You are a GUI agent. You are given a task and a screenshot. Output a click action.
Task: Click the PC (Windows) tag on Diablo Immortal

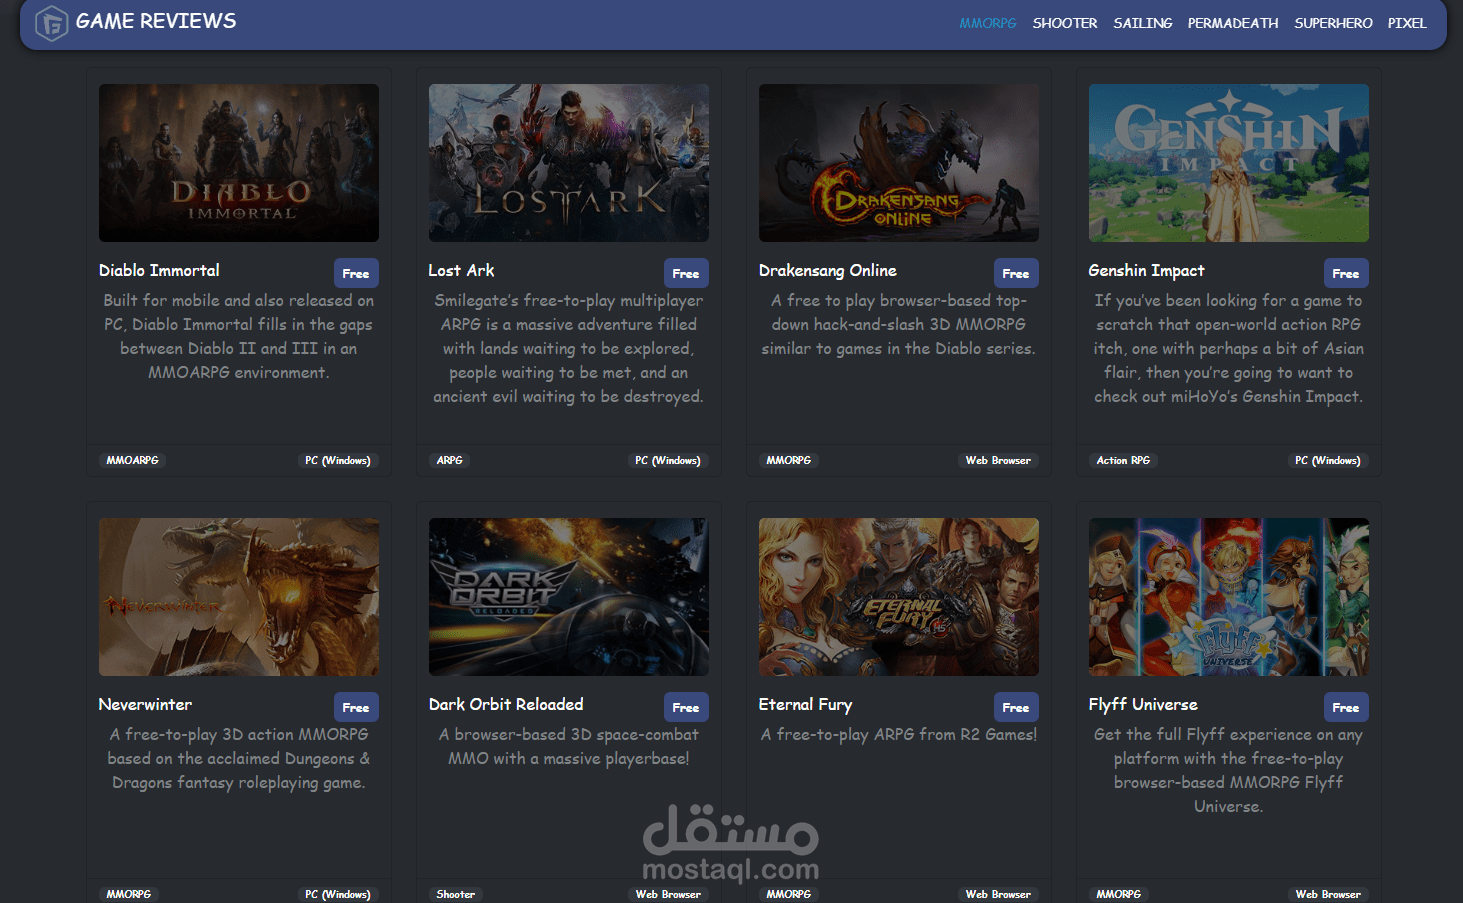pos(338,460)
